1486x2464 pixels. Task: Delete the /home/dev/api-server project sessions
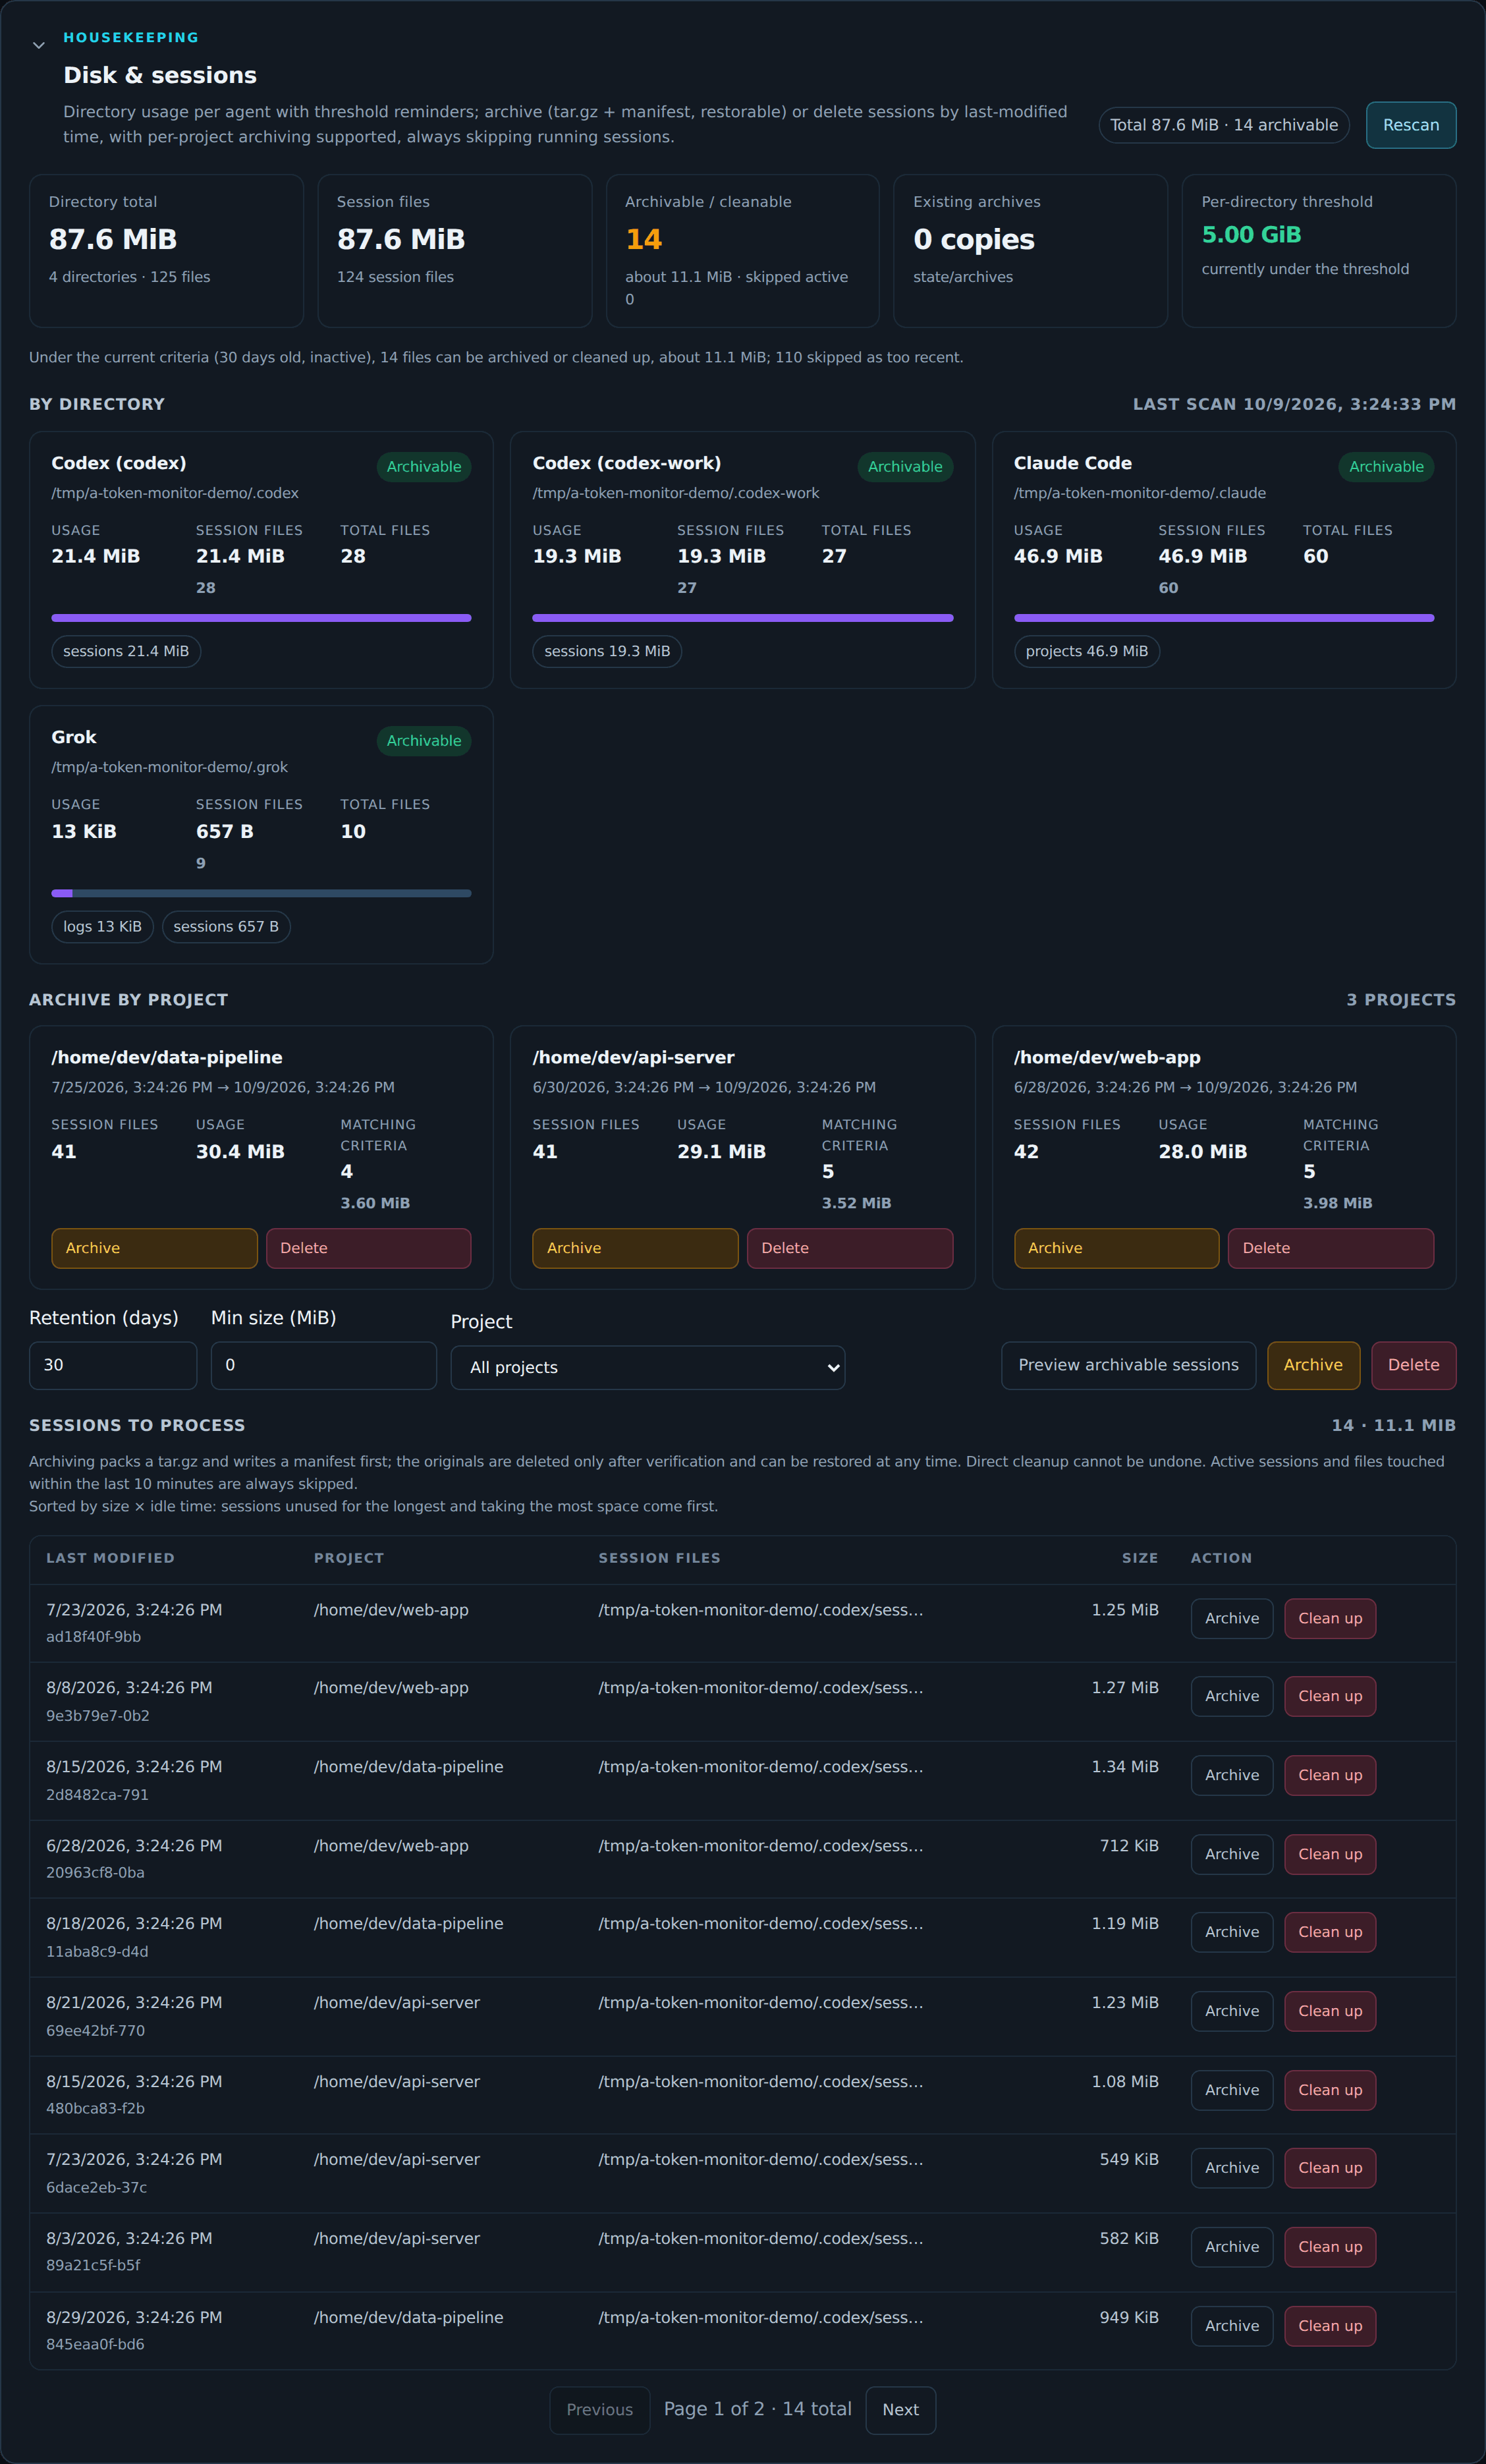coord(849,1248)
